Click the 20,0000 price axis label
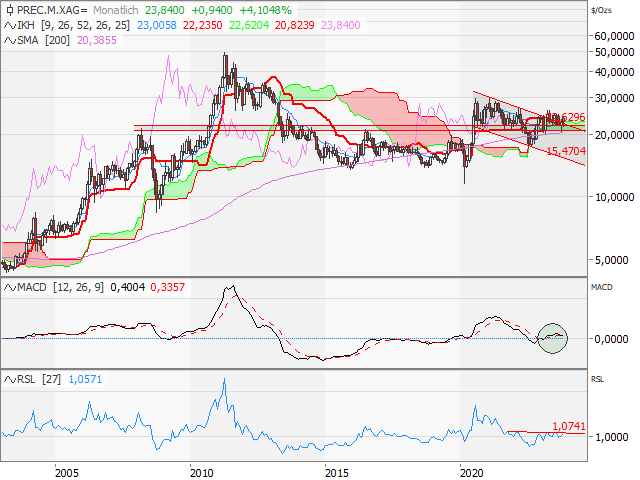Viewport: 640px width, 480px height. pos(614,134)
